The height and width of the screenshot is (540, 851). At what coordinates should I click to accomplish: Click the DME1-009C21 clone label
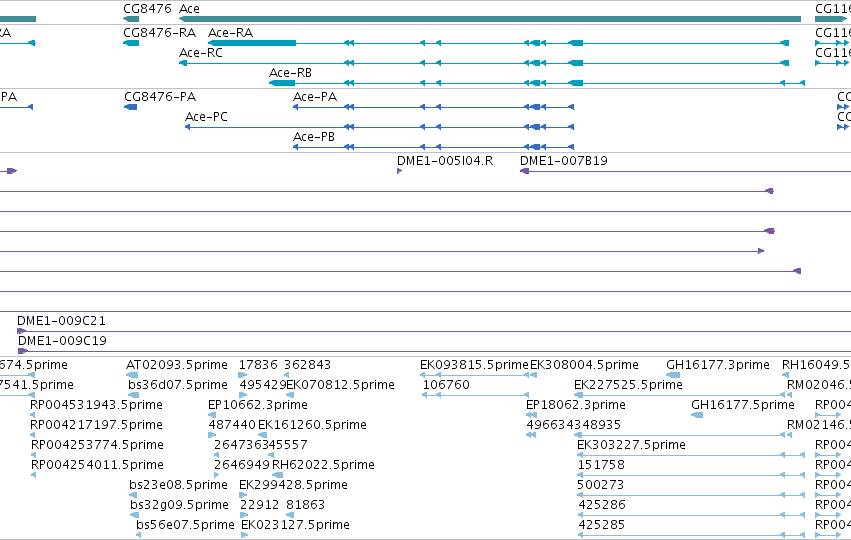pyautogui.click(x=61, y=321)
